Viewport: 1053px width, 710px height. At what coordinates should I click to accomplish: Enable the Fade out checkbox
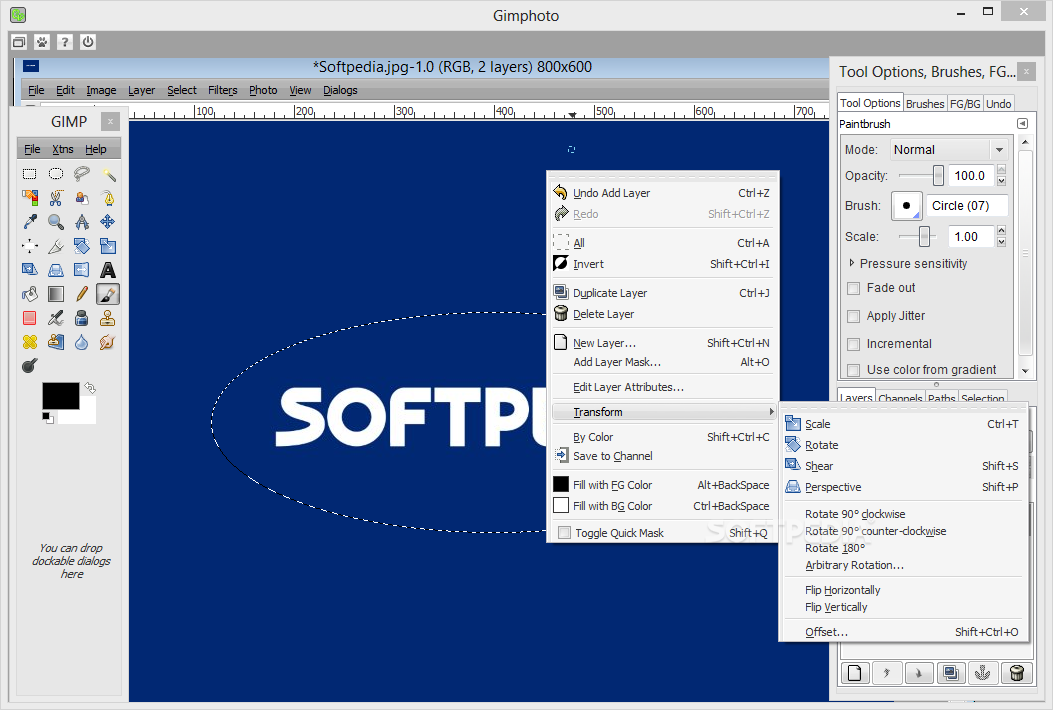(854, 288)
